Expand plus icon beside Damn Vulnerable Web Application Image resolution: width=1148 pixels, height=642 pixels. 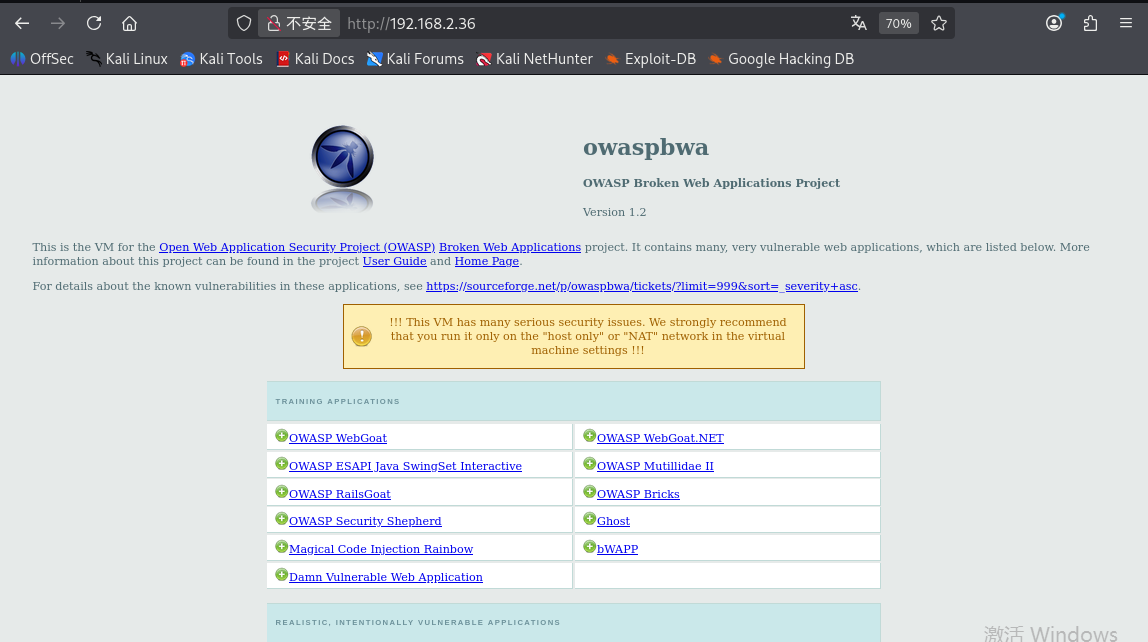click(281, 575)
